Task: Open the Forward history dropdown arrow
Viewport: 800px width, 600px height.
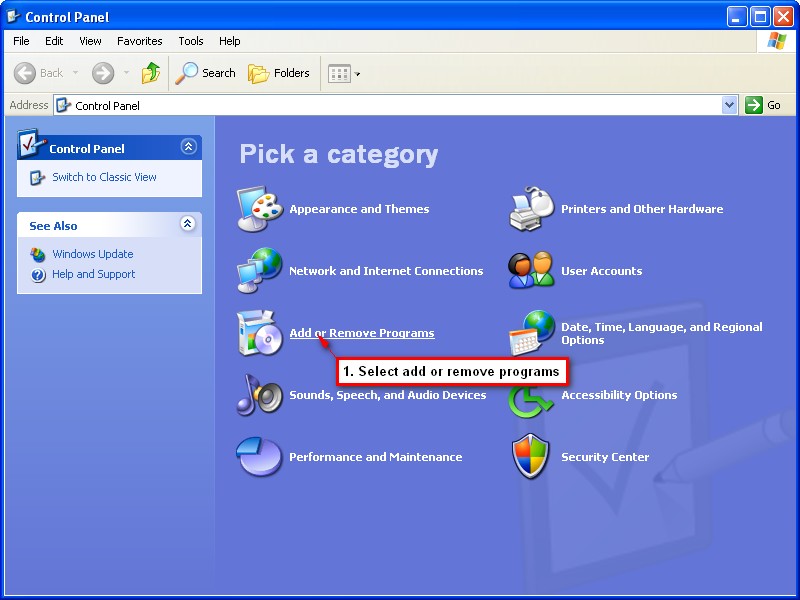Action: [127, 73]
